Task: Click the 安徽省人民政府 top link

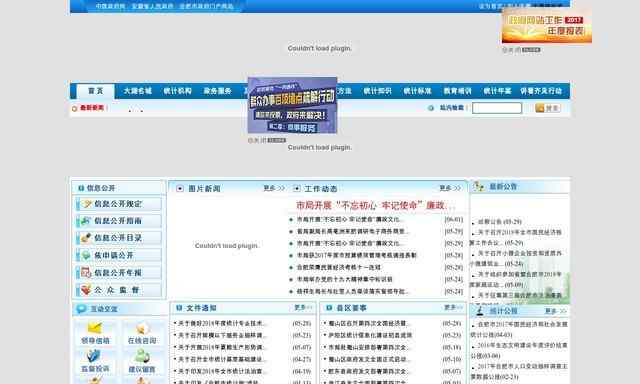Action: point(152,6)
